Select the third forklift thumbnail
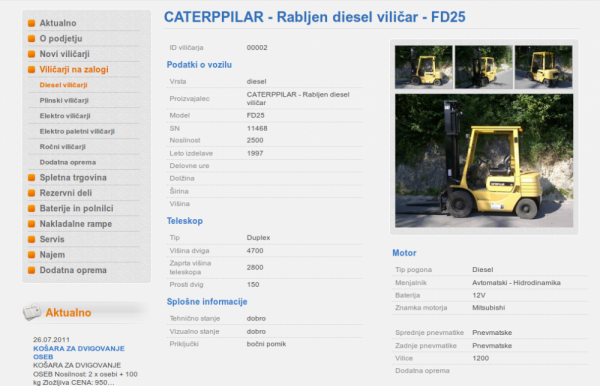This screenshot has height=386, width=600. 543,67
